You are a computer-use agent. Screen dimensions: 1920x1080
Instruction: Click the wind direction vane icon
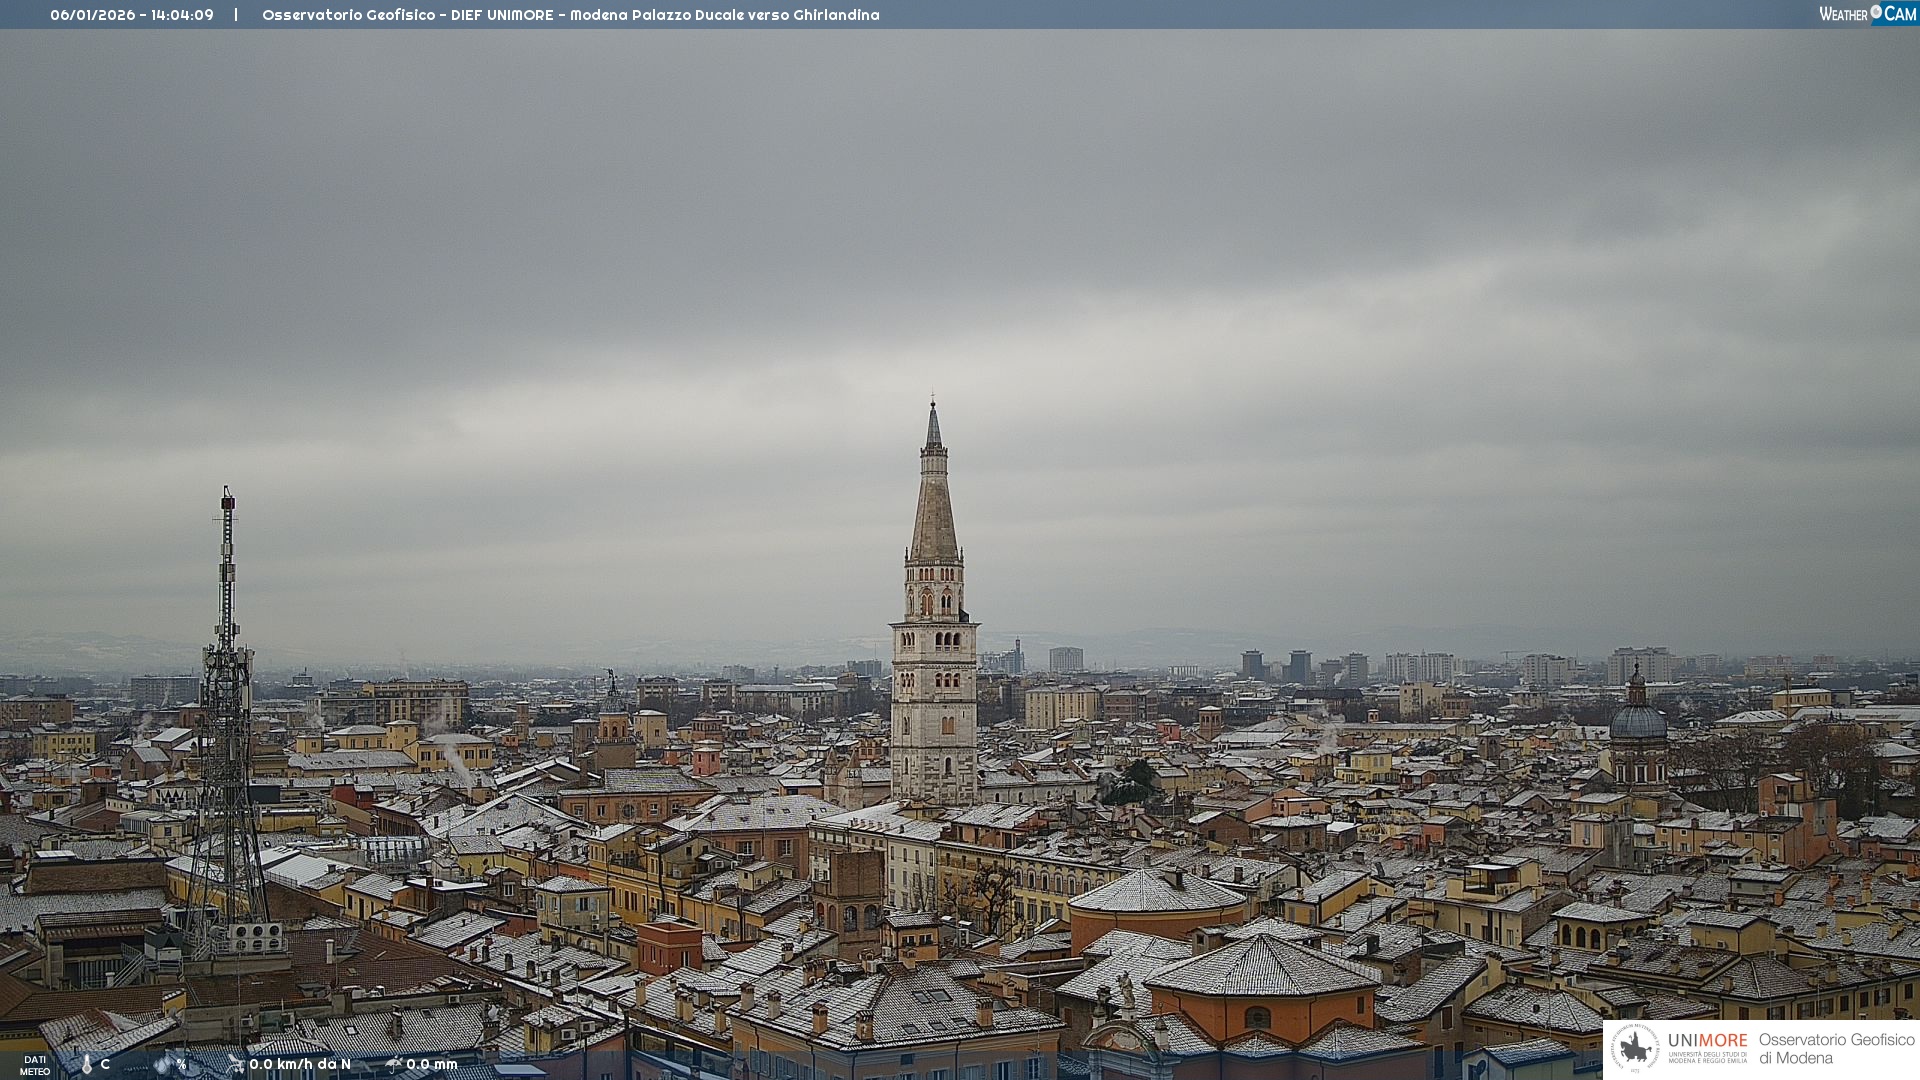coord(236,1064)
